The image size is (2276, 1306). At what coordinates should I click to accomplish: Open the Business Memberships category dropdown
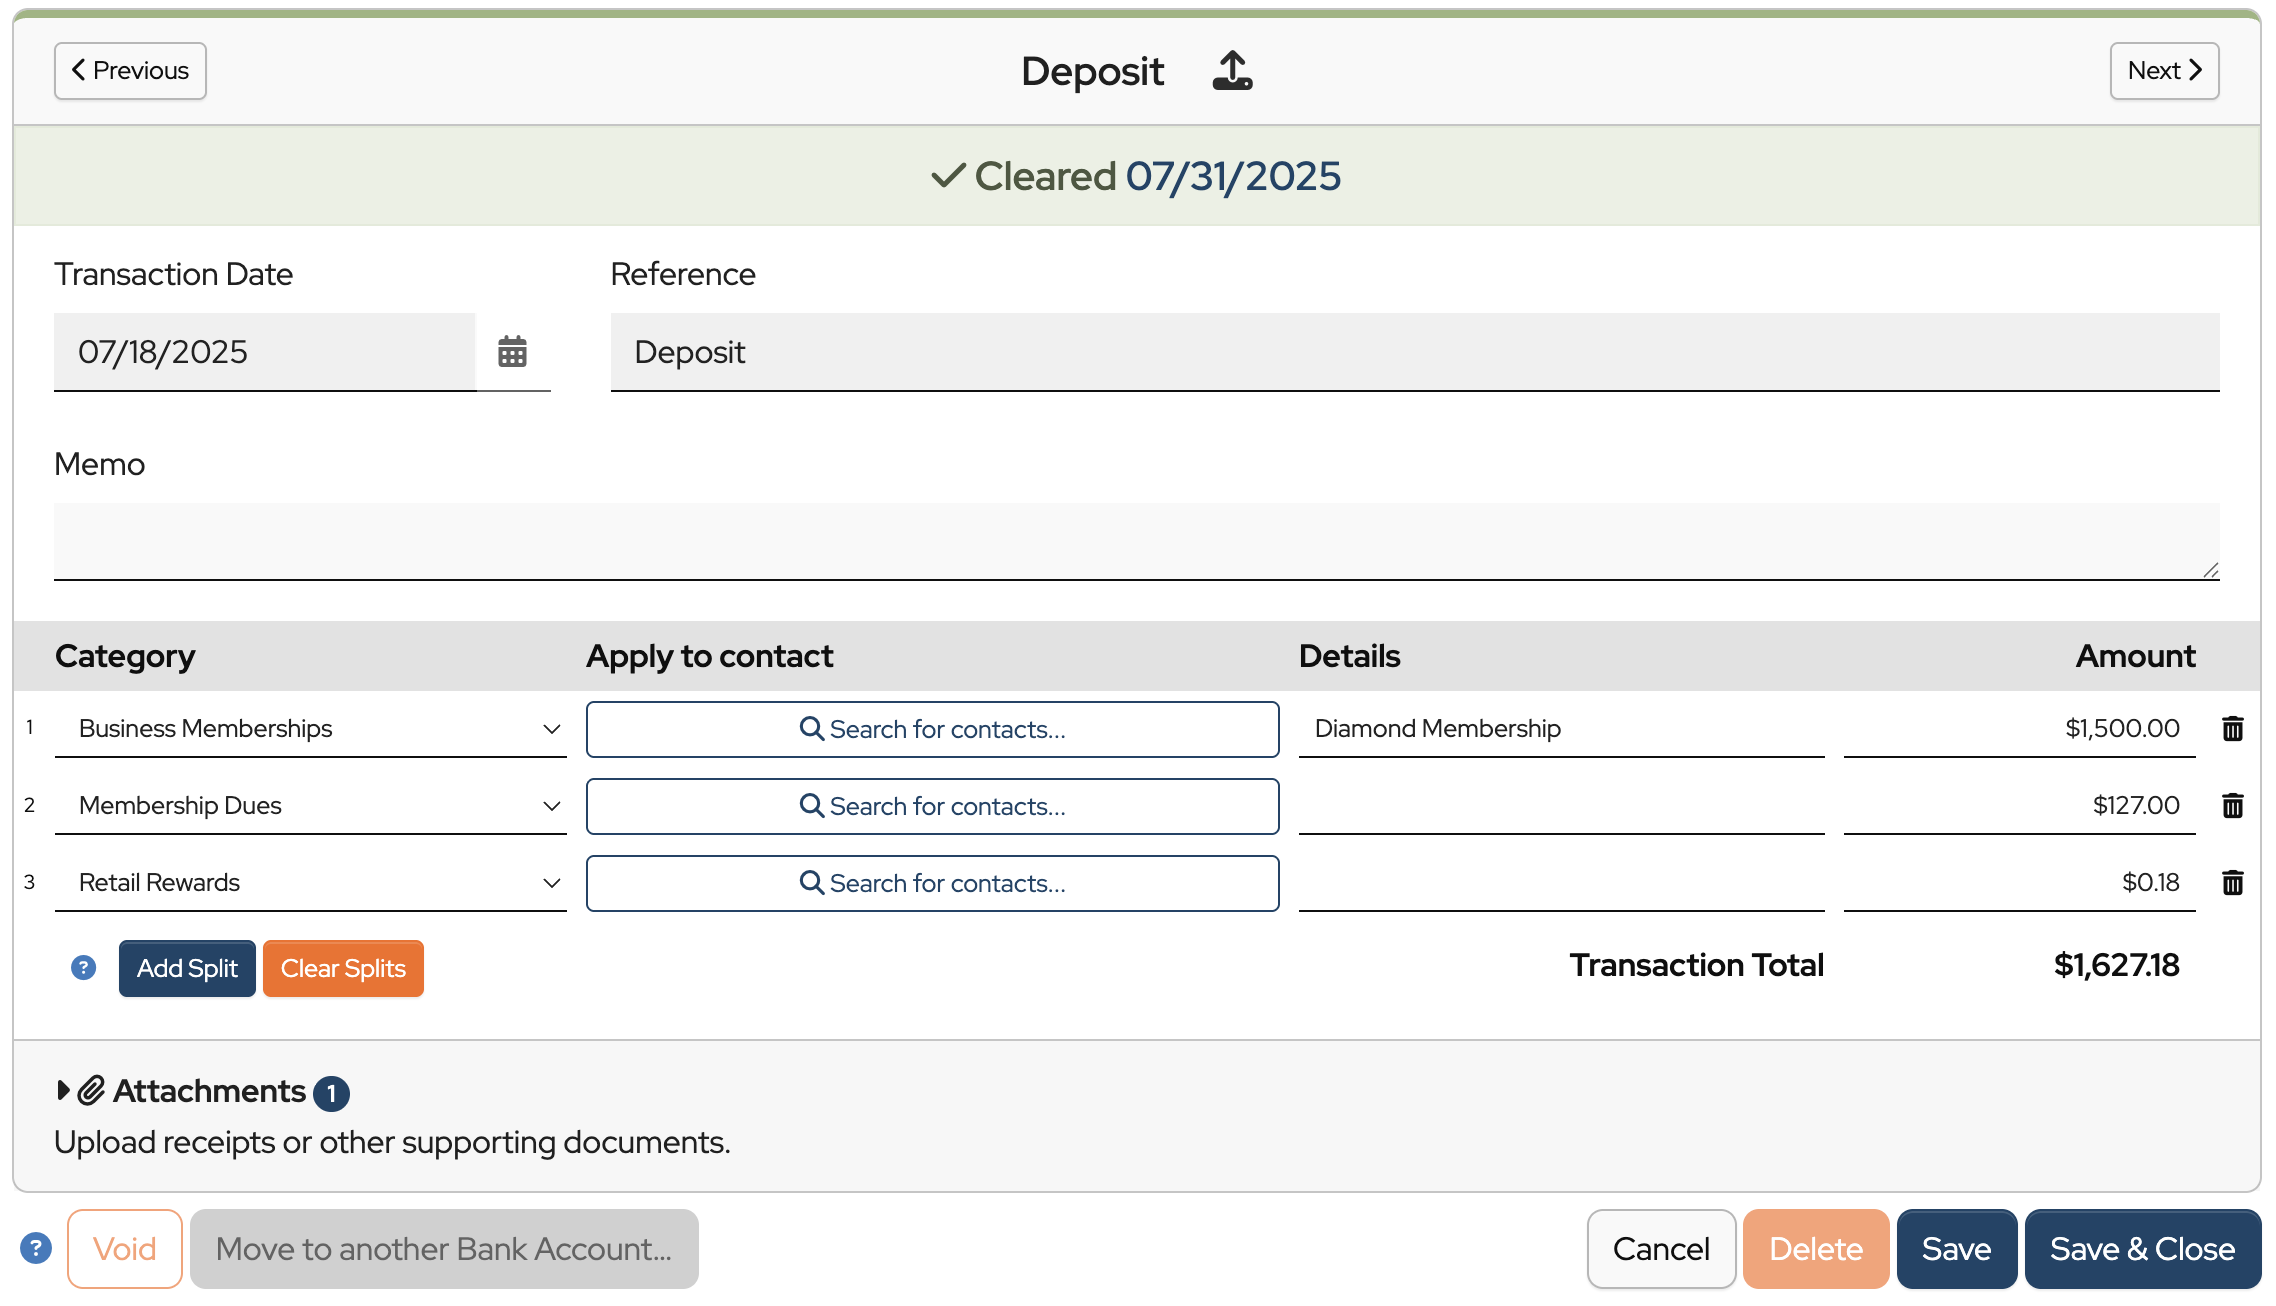(310, 729)
